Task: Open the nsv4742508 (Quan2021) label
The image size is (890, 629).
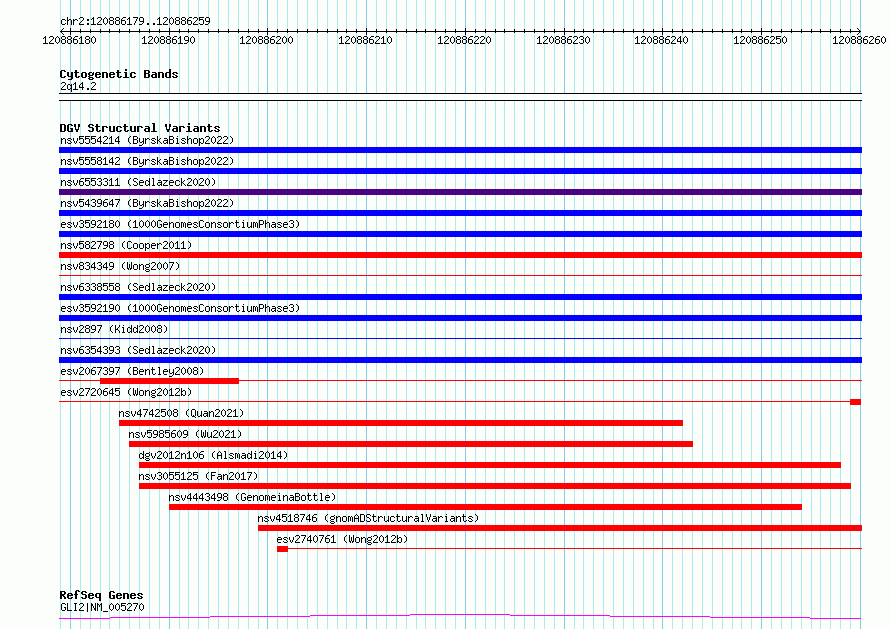Action: [181, 413]
